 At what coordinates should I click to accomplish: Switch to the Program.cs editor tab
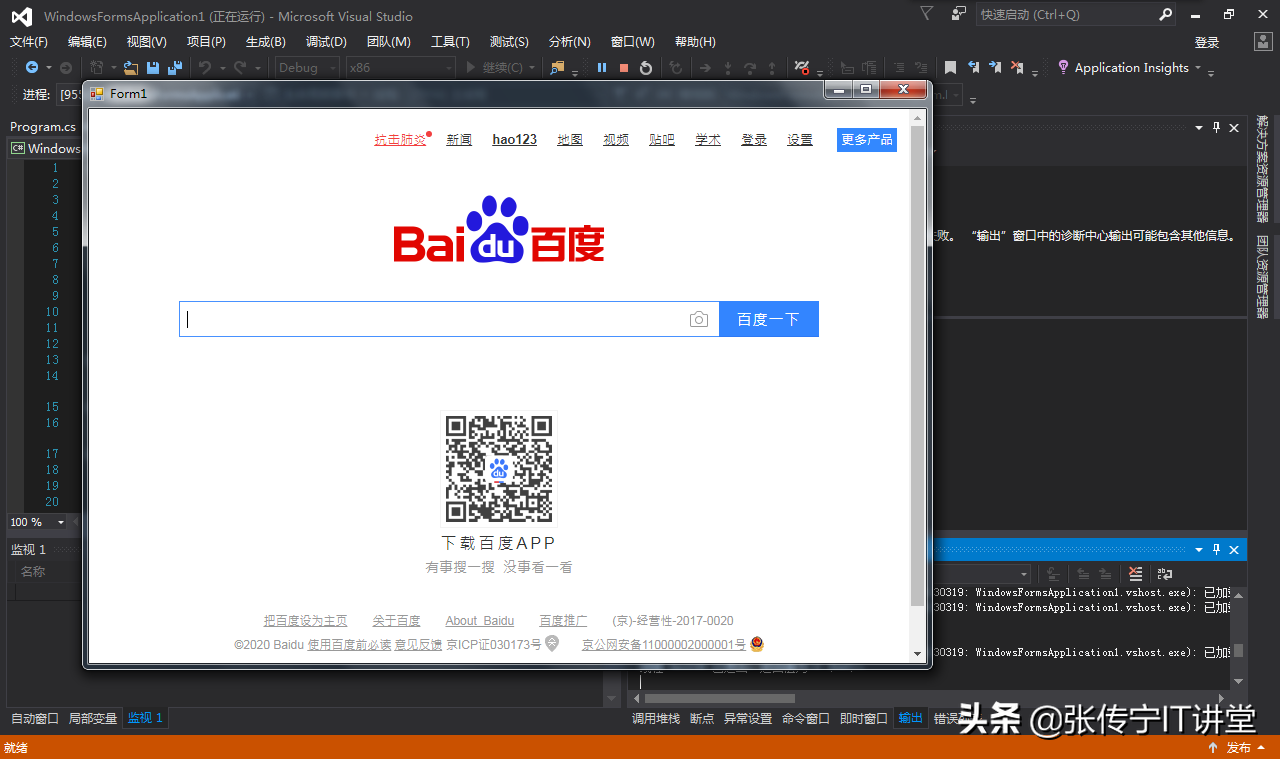coord(43,127)
